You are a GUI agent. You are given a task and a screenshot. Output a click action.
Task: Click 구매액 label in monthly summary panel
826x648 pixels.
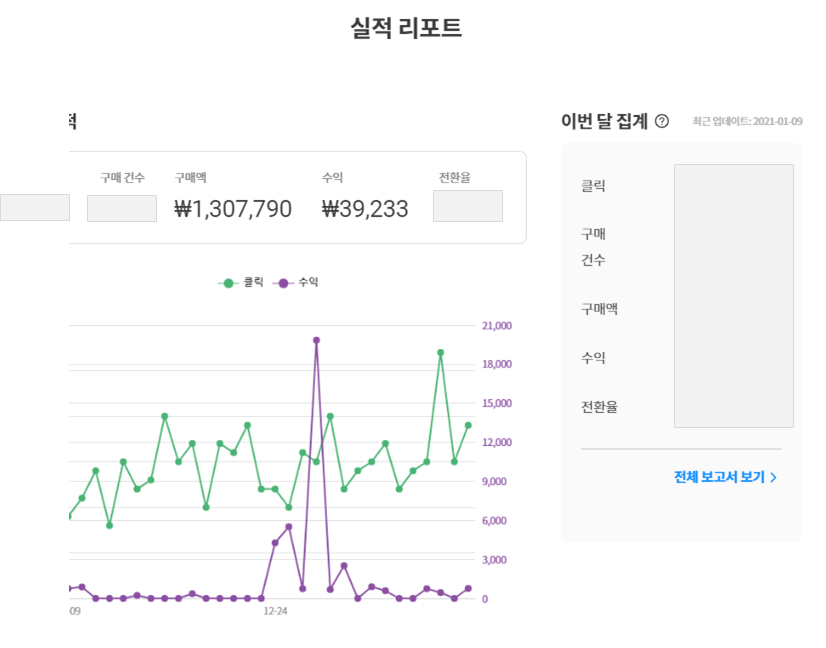point(599,309)
